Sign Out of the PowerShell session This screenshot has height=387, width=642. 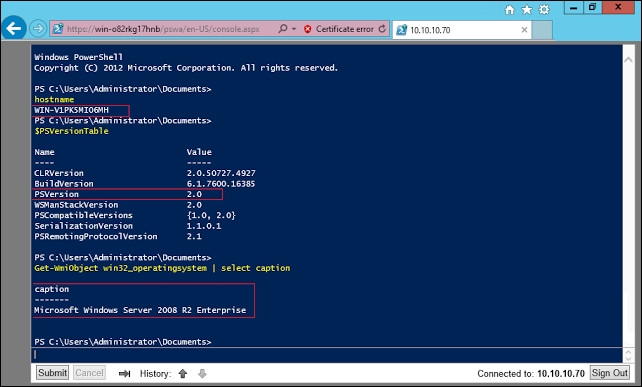pos(610,373)
